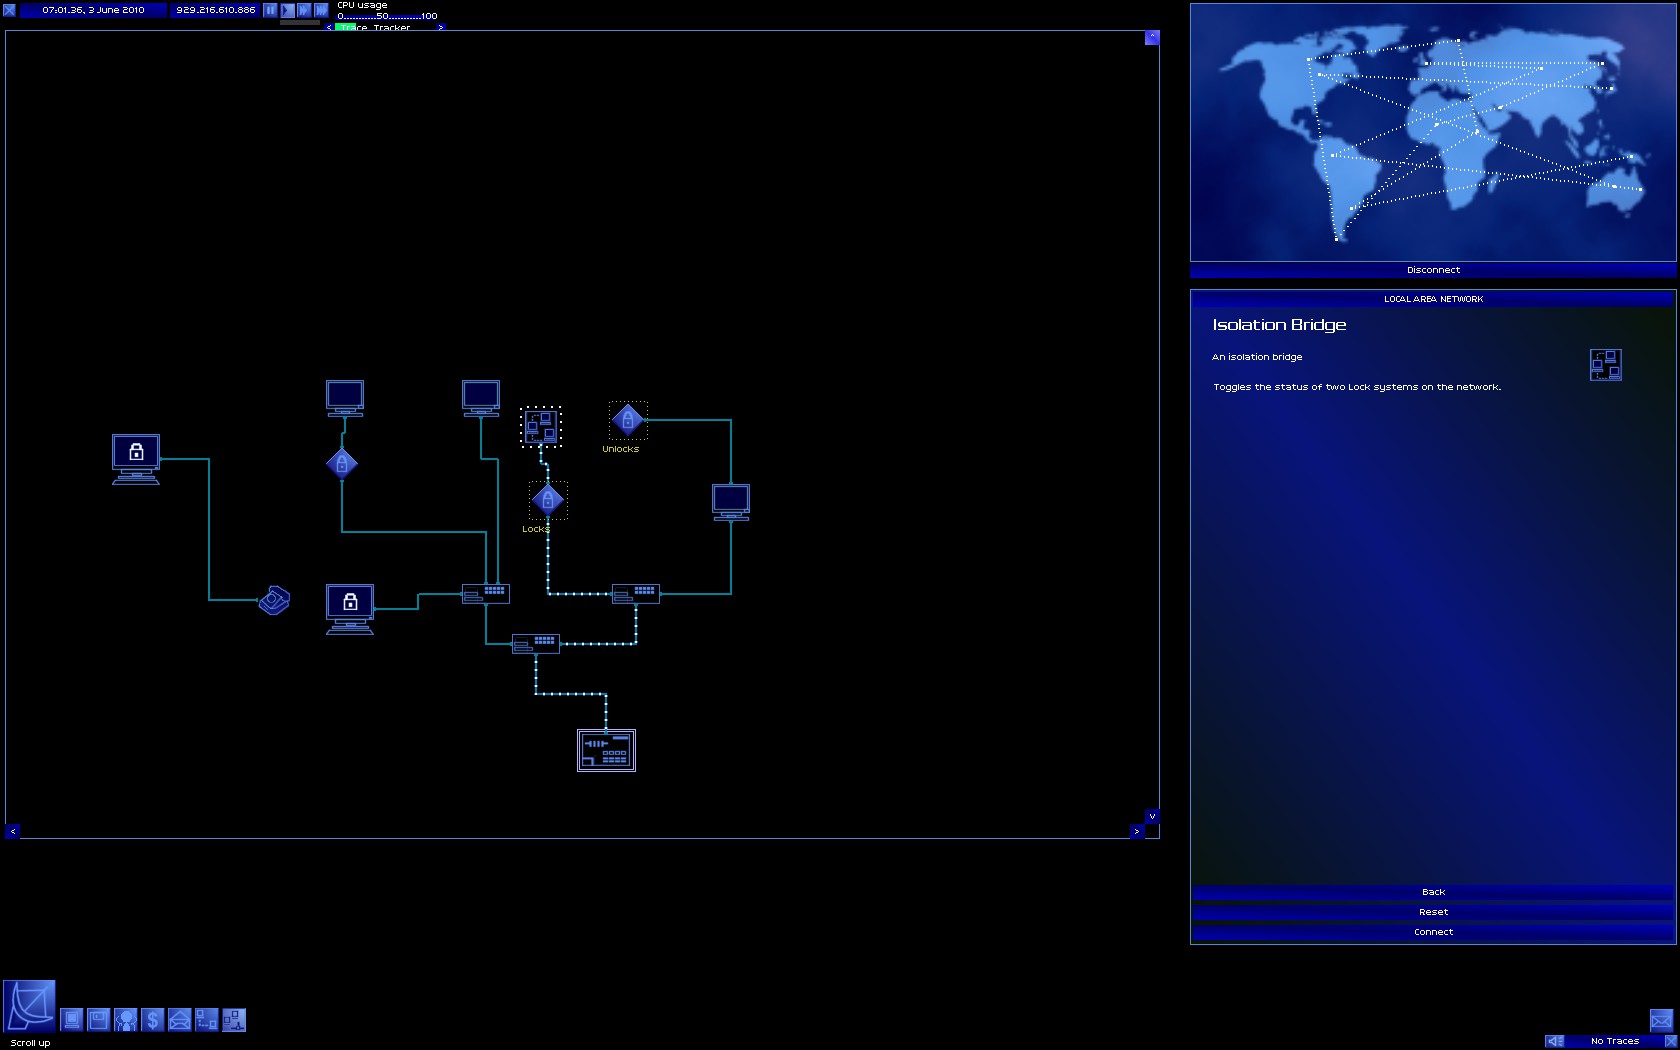Viewport: 1680px width, 1050px height.
Task: Increase CPU priority of Trace Tracker
Action: (x=440, y=28)
